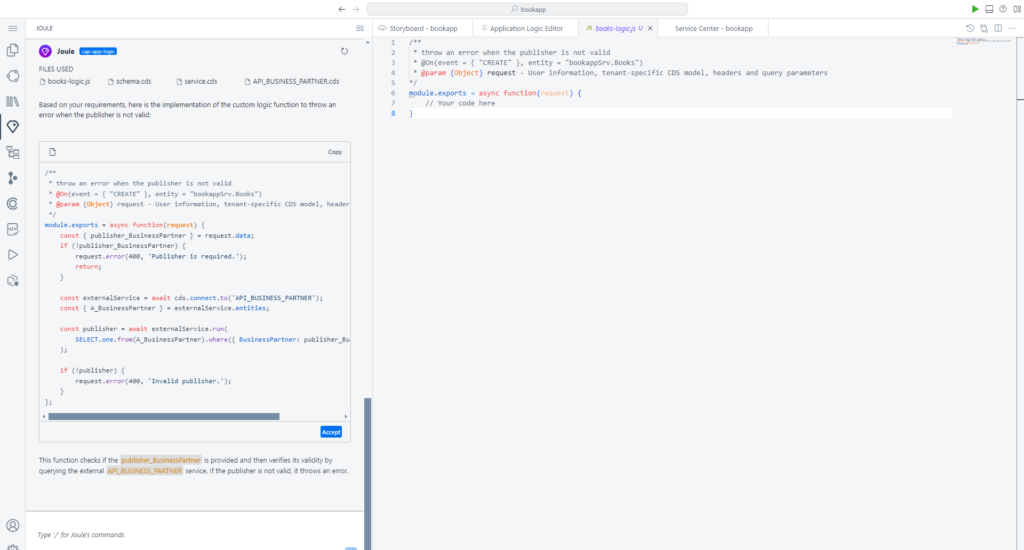Image resolution: width=1024 pixels, height=550 pixels.
Task: Open the circular-arrows view below Explorer
Action: pos(12,76)
